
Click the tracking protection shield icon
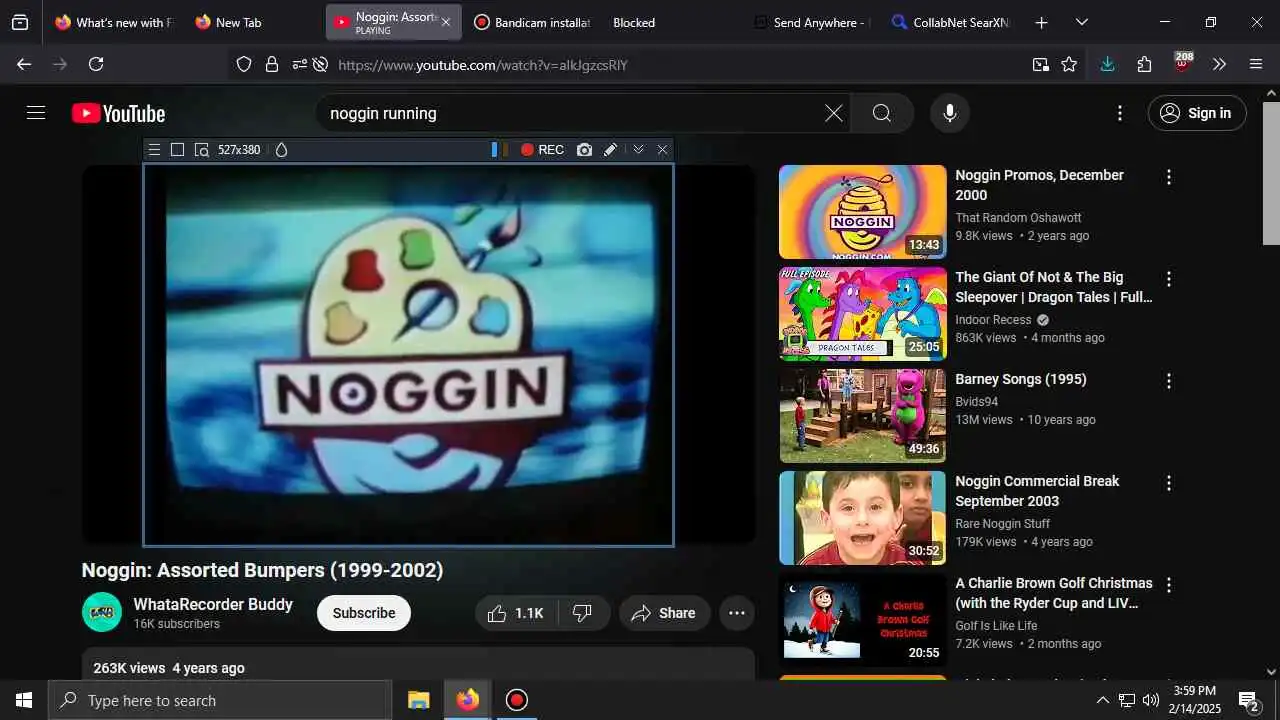244,64
